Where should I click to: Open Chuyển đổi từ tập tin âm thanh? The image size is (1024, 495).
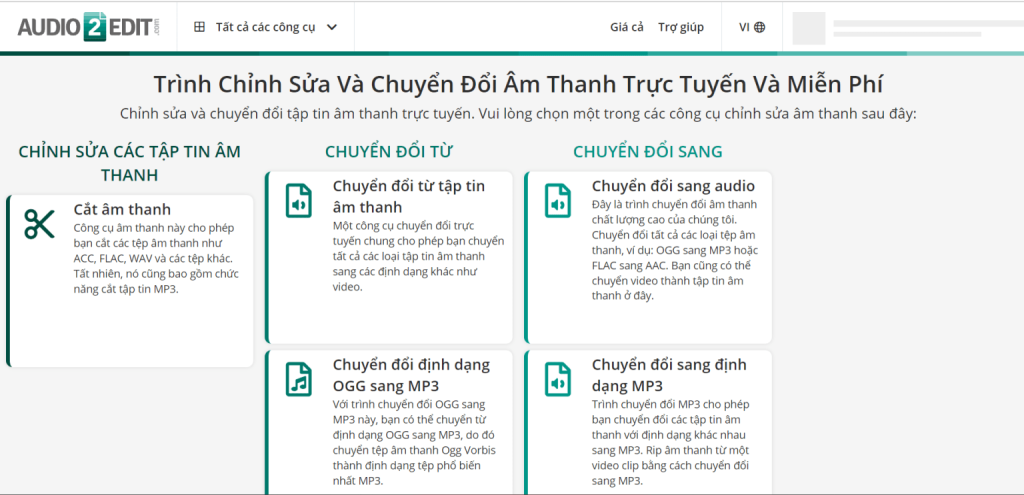[409, 197]
